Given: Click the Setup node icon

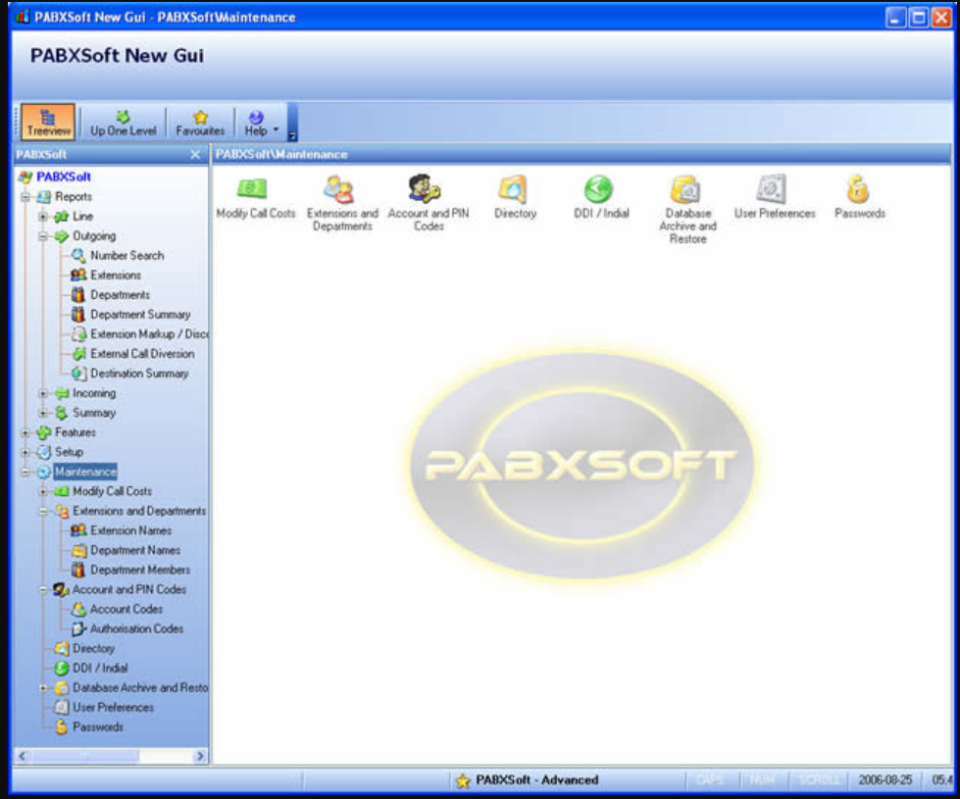Looking at the screenshot, I should 43,452.
